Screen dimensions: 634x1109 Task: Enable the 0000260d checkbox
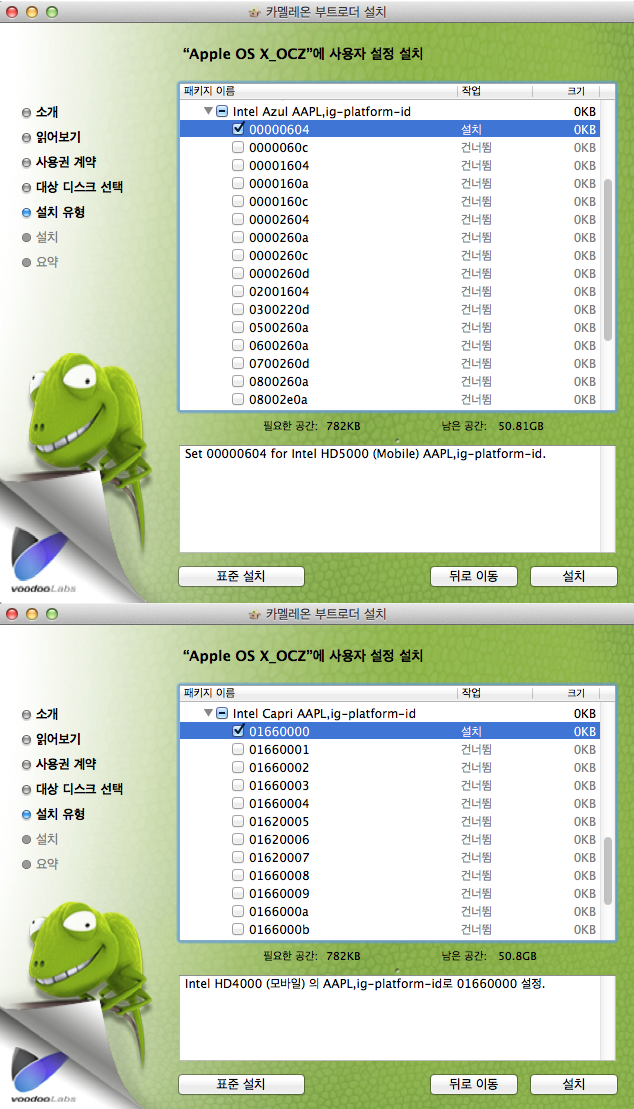coord(238,273)
